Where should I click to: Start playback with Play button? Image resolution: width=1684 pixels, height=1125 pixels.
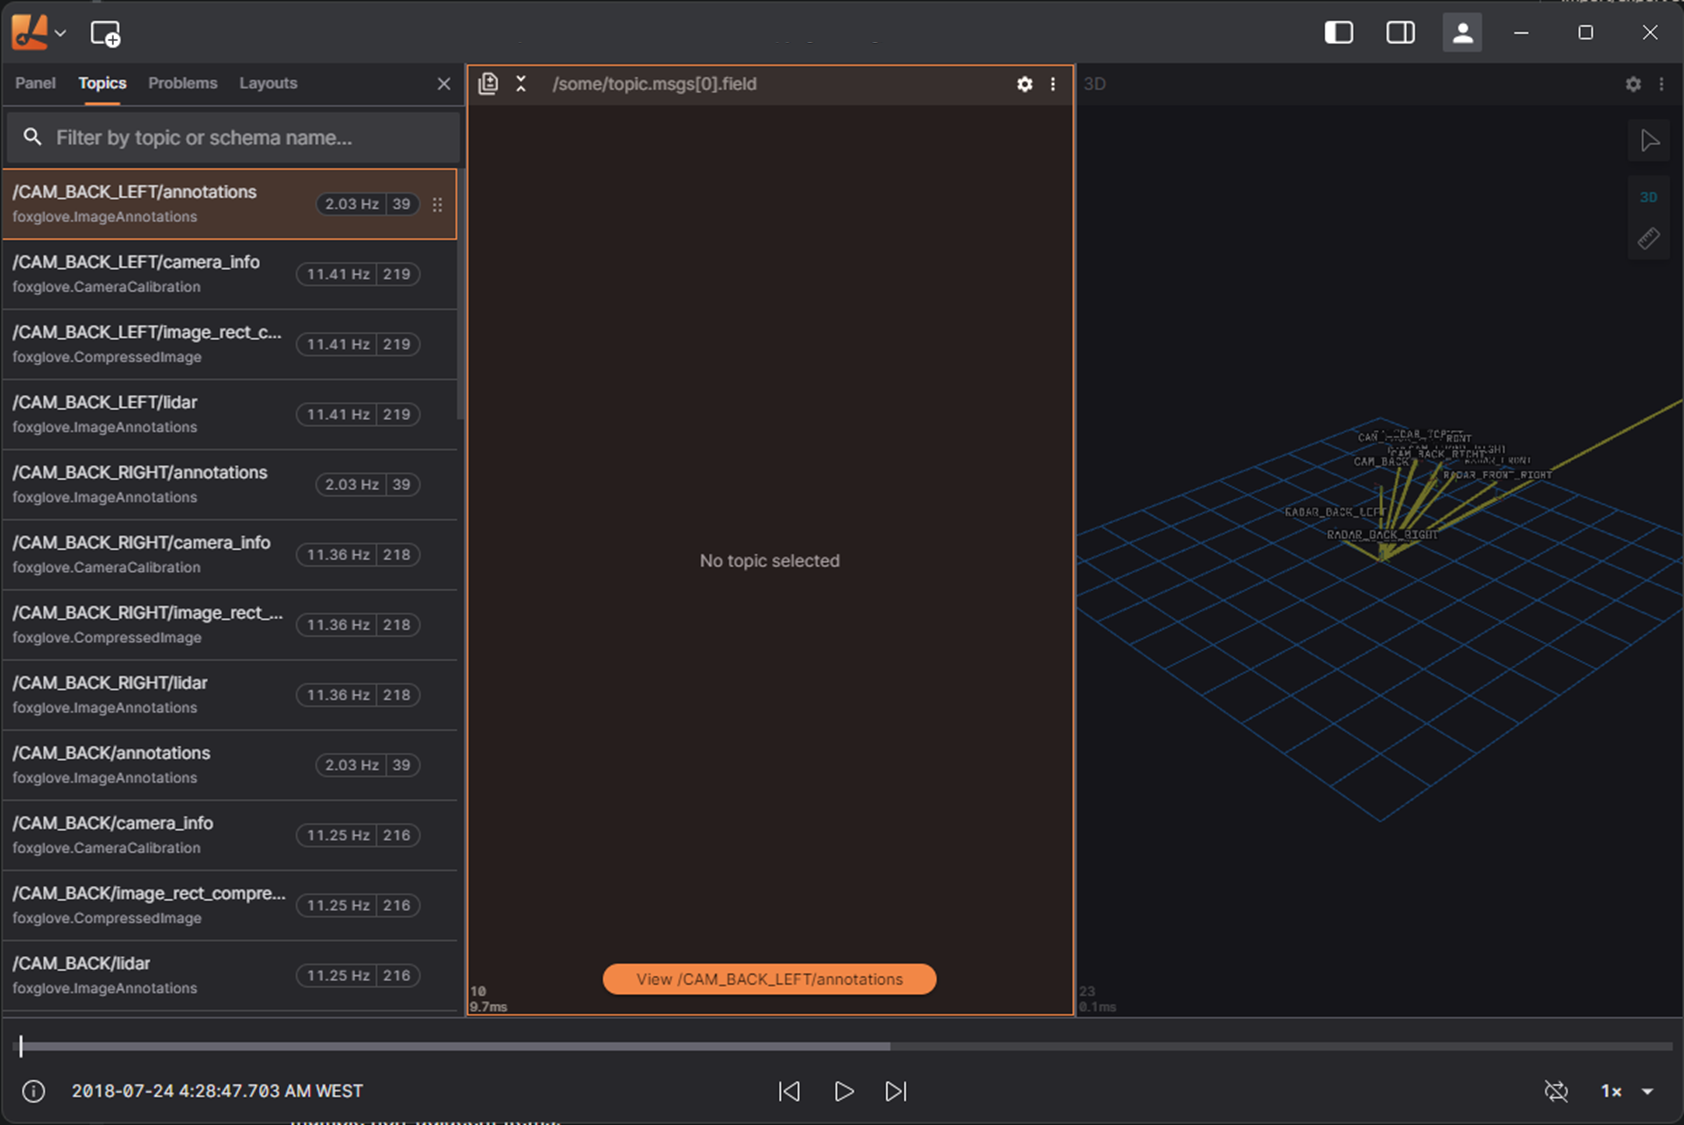tap(843, 1091)
